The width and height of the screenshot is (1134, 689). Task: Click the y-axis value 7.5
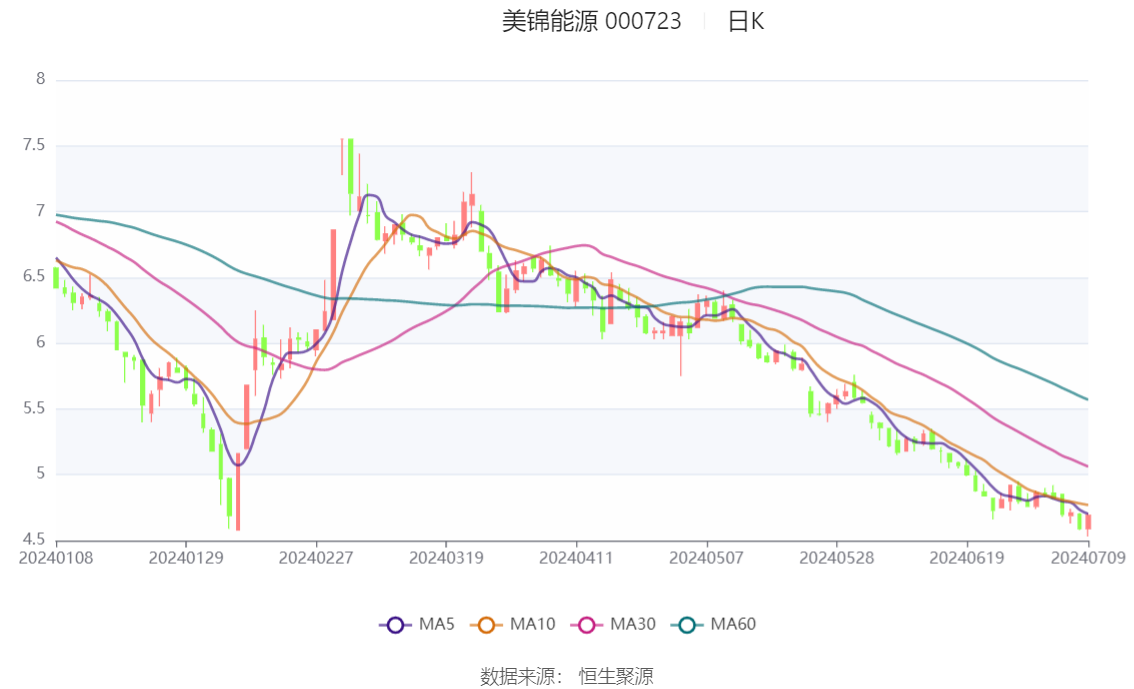tap(34, 145)
